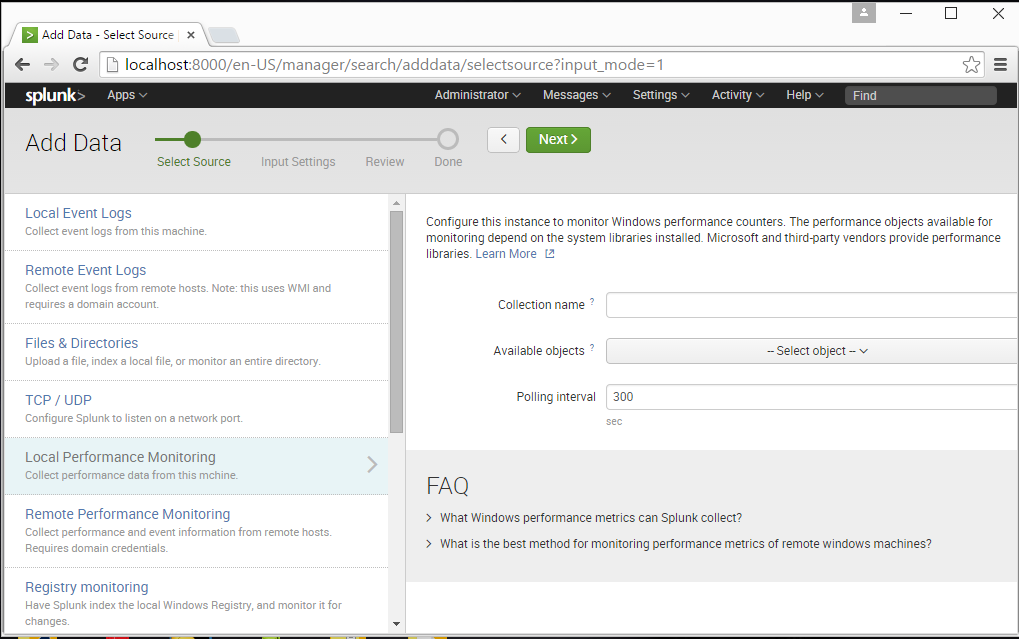Click the browser back arrow

point(23,64)
